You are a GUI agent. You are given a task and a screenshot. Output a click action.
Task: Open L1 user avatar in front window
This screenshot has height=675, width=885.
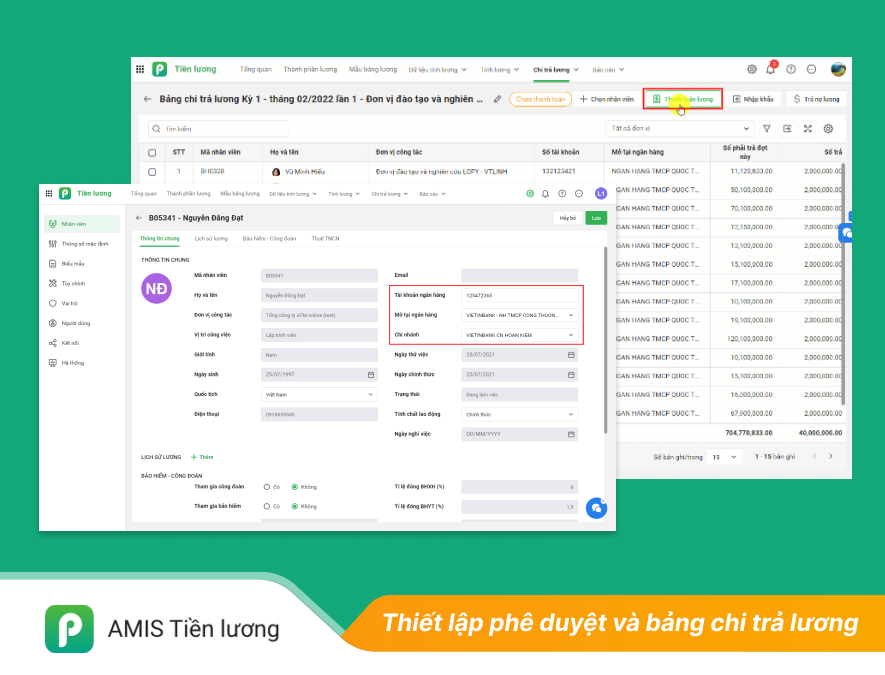601,194
